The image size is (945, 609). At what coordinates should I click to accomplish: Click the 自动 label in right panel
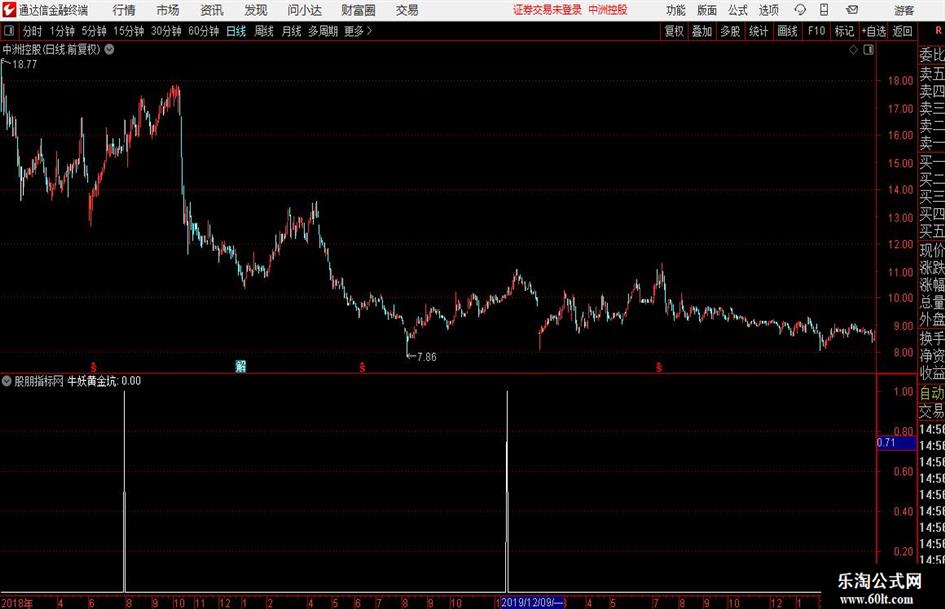point(932,393)
